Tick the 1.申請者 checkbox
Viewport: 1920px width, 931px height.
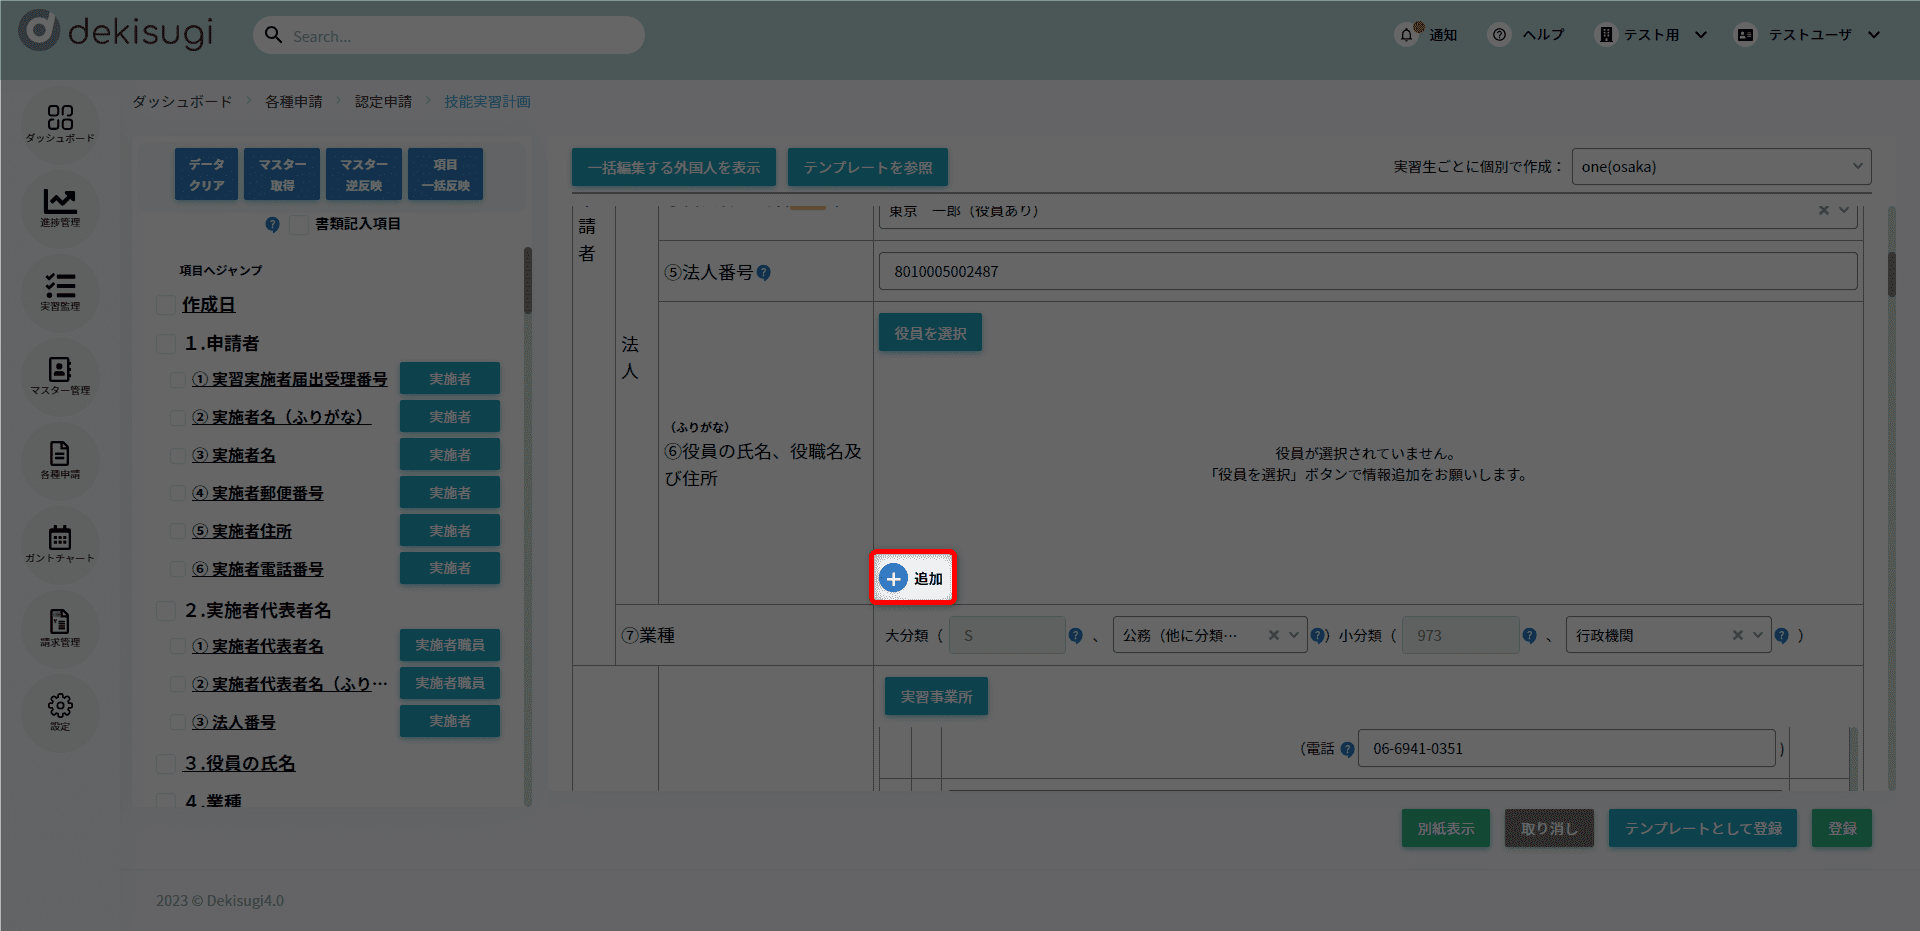166,344
